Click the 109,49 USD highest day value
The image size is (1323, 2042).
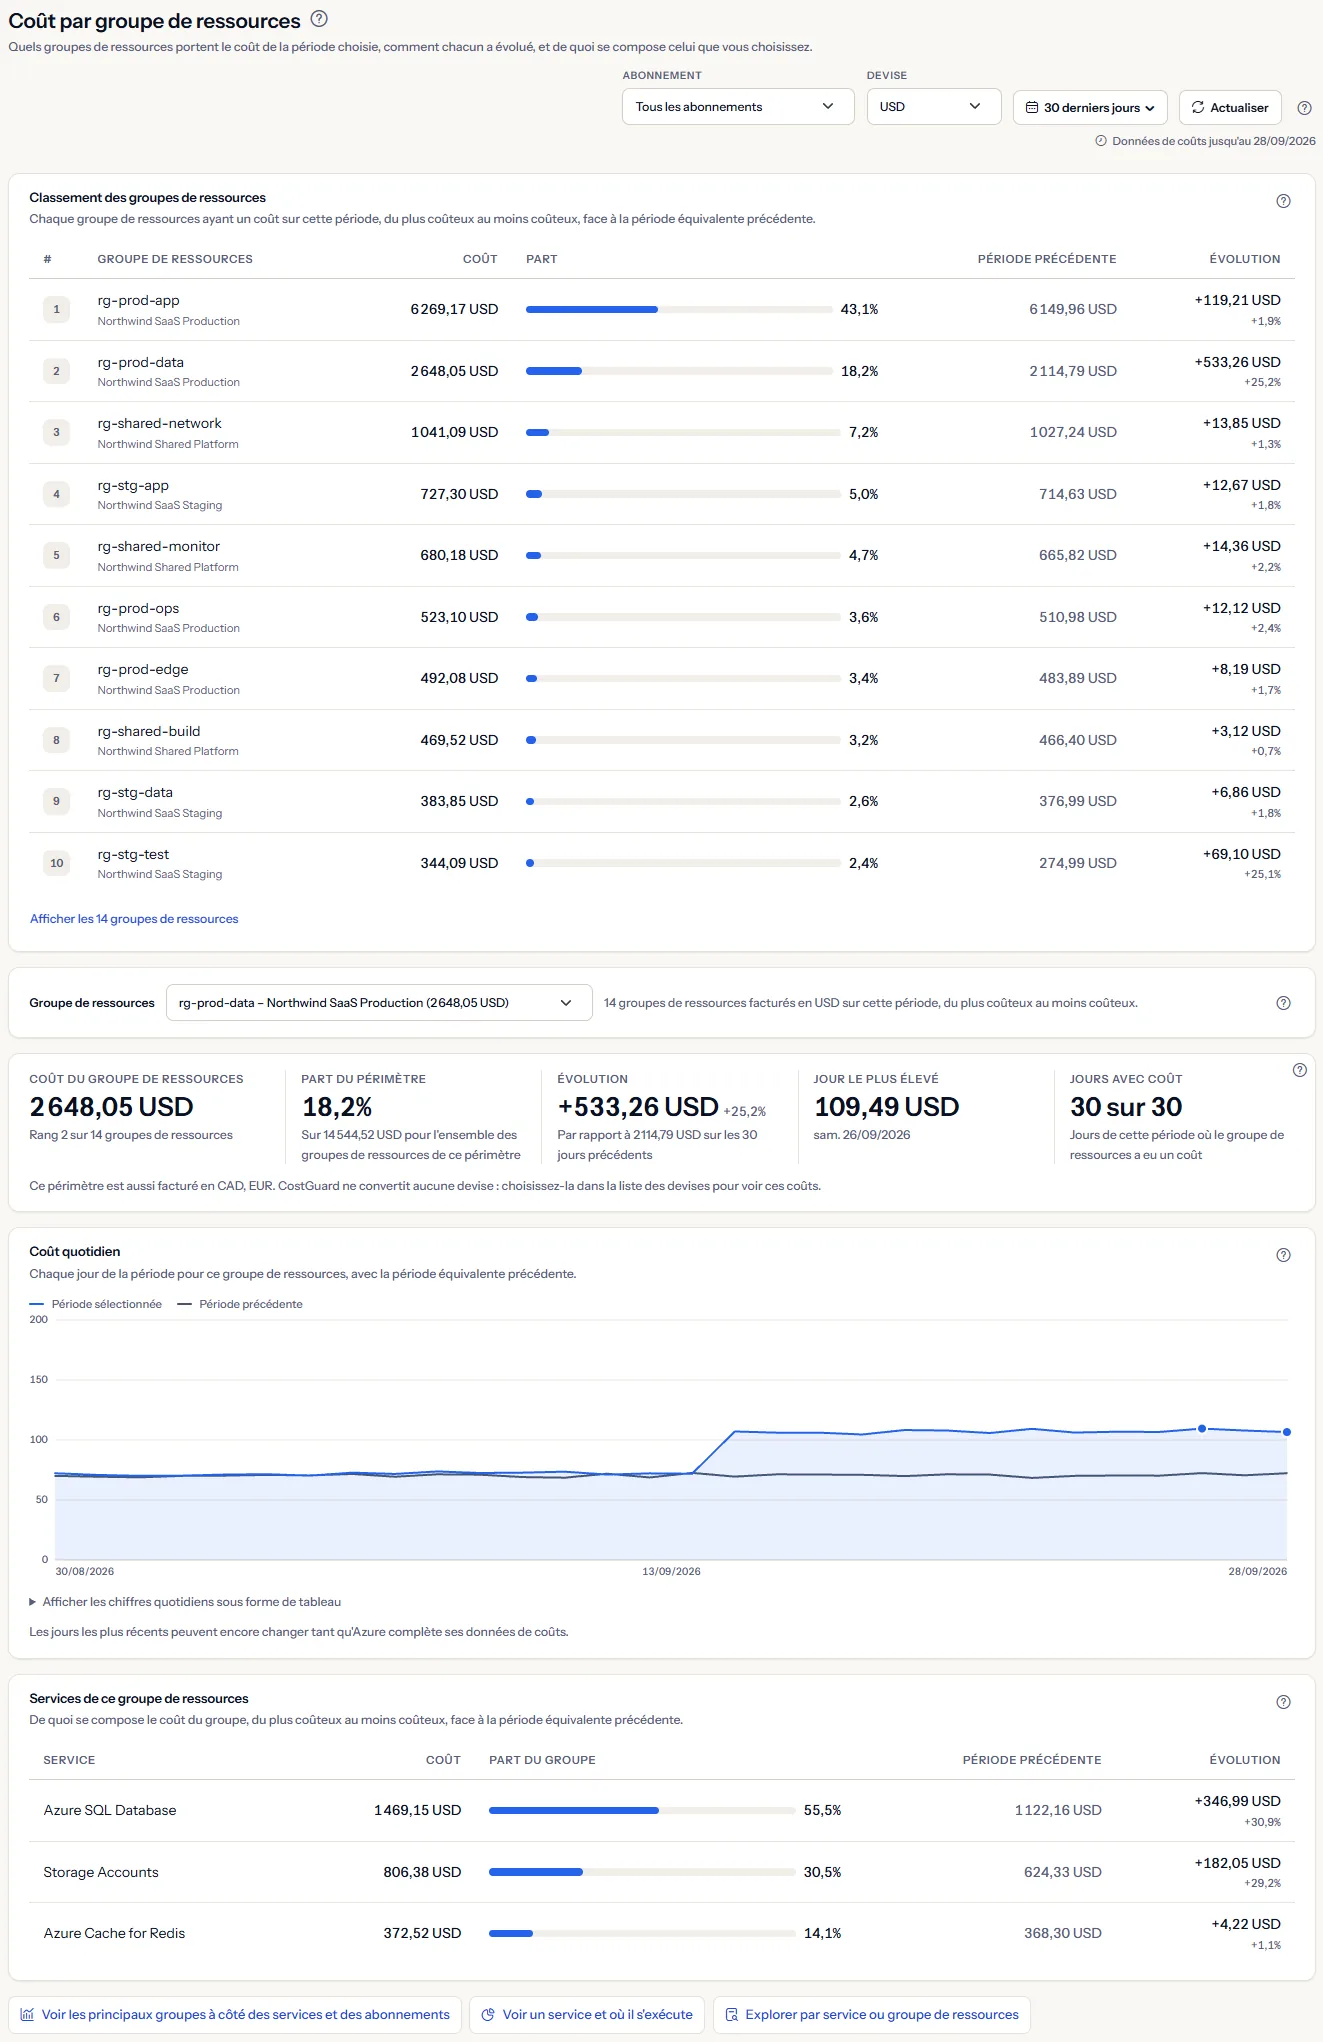(887, 1107)
